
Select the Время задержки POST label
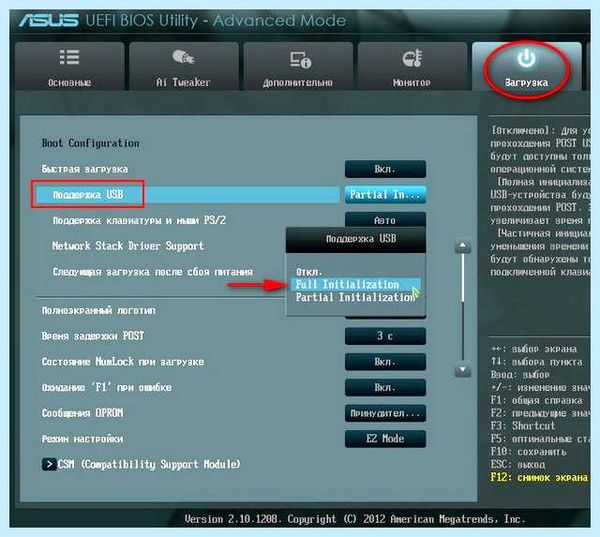coord(93,336)
